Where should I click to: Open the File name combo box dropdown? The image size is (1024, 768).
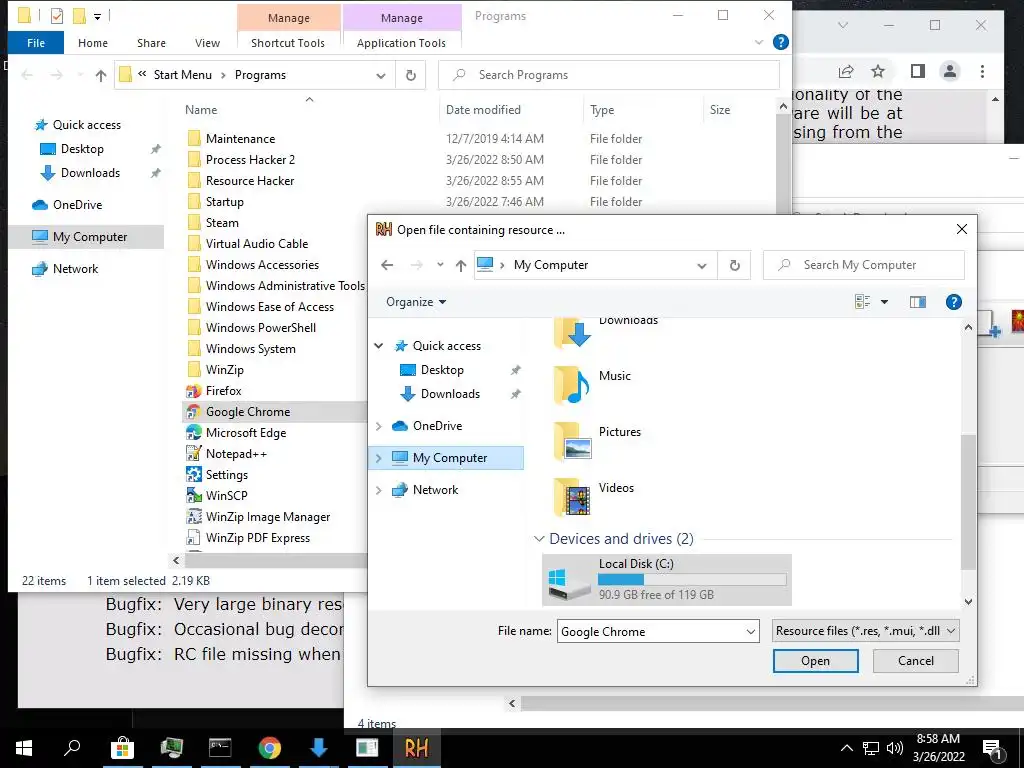pos(750,632)
